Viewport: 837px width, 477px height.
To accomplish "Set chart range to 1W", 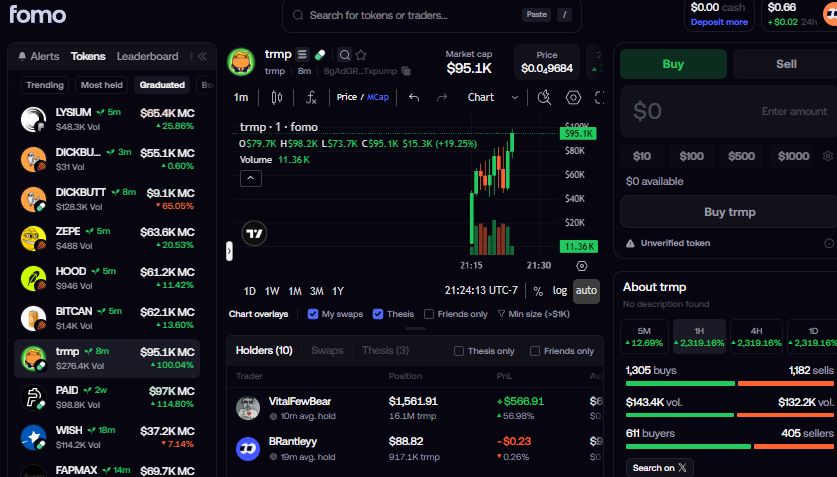I will click(272, 291).
